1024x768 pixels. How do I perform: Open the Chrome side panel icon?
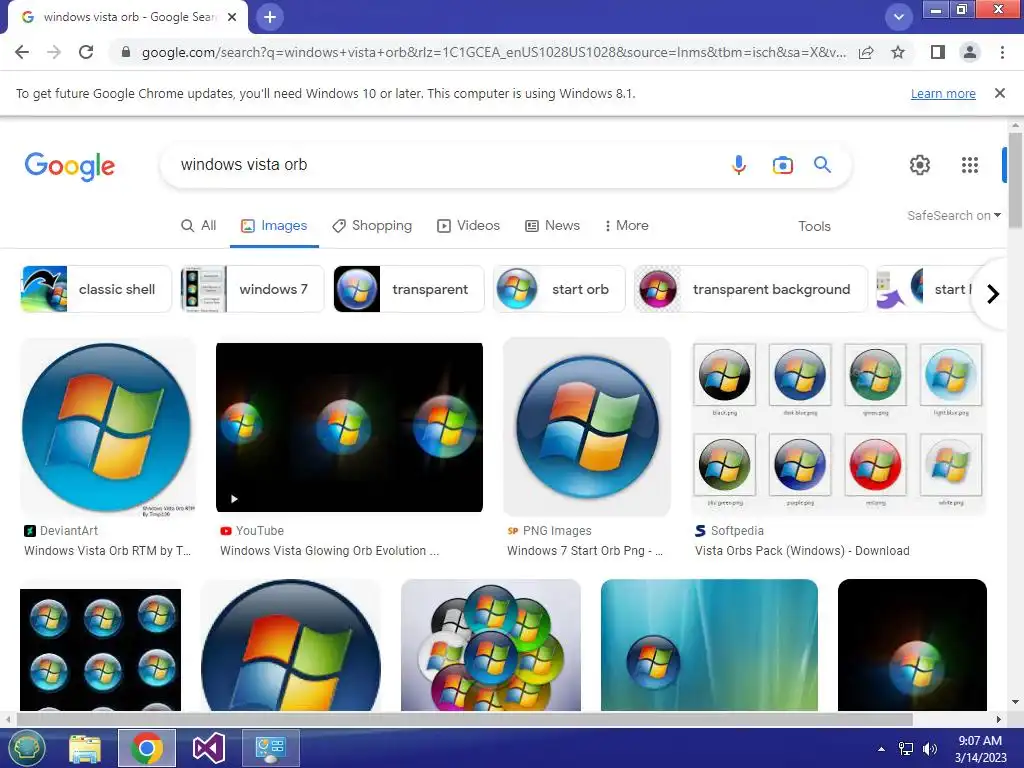tap(938, 52)
